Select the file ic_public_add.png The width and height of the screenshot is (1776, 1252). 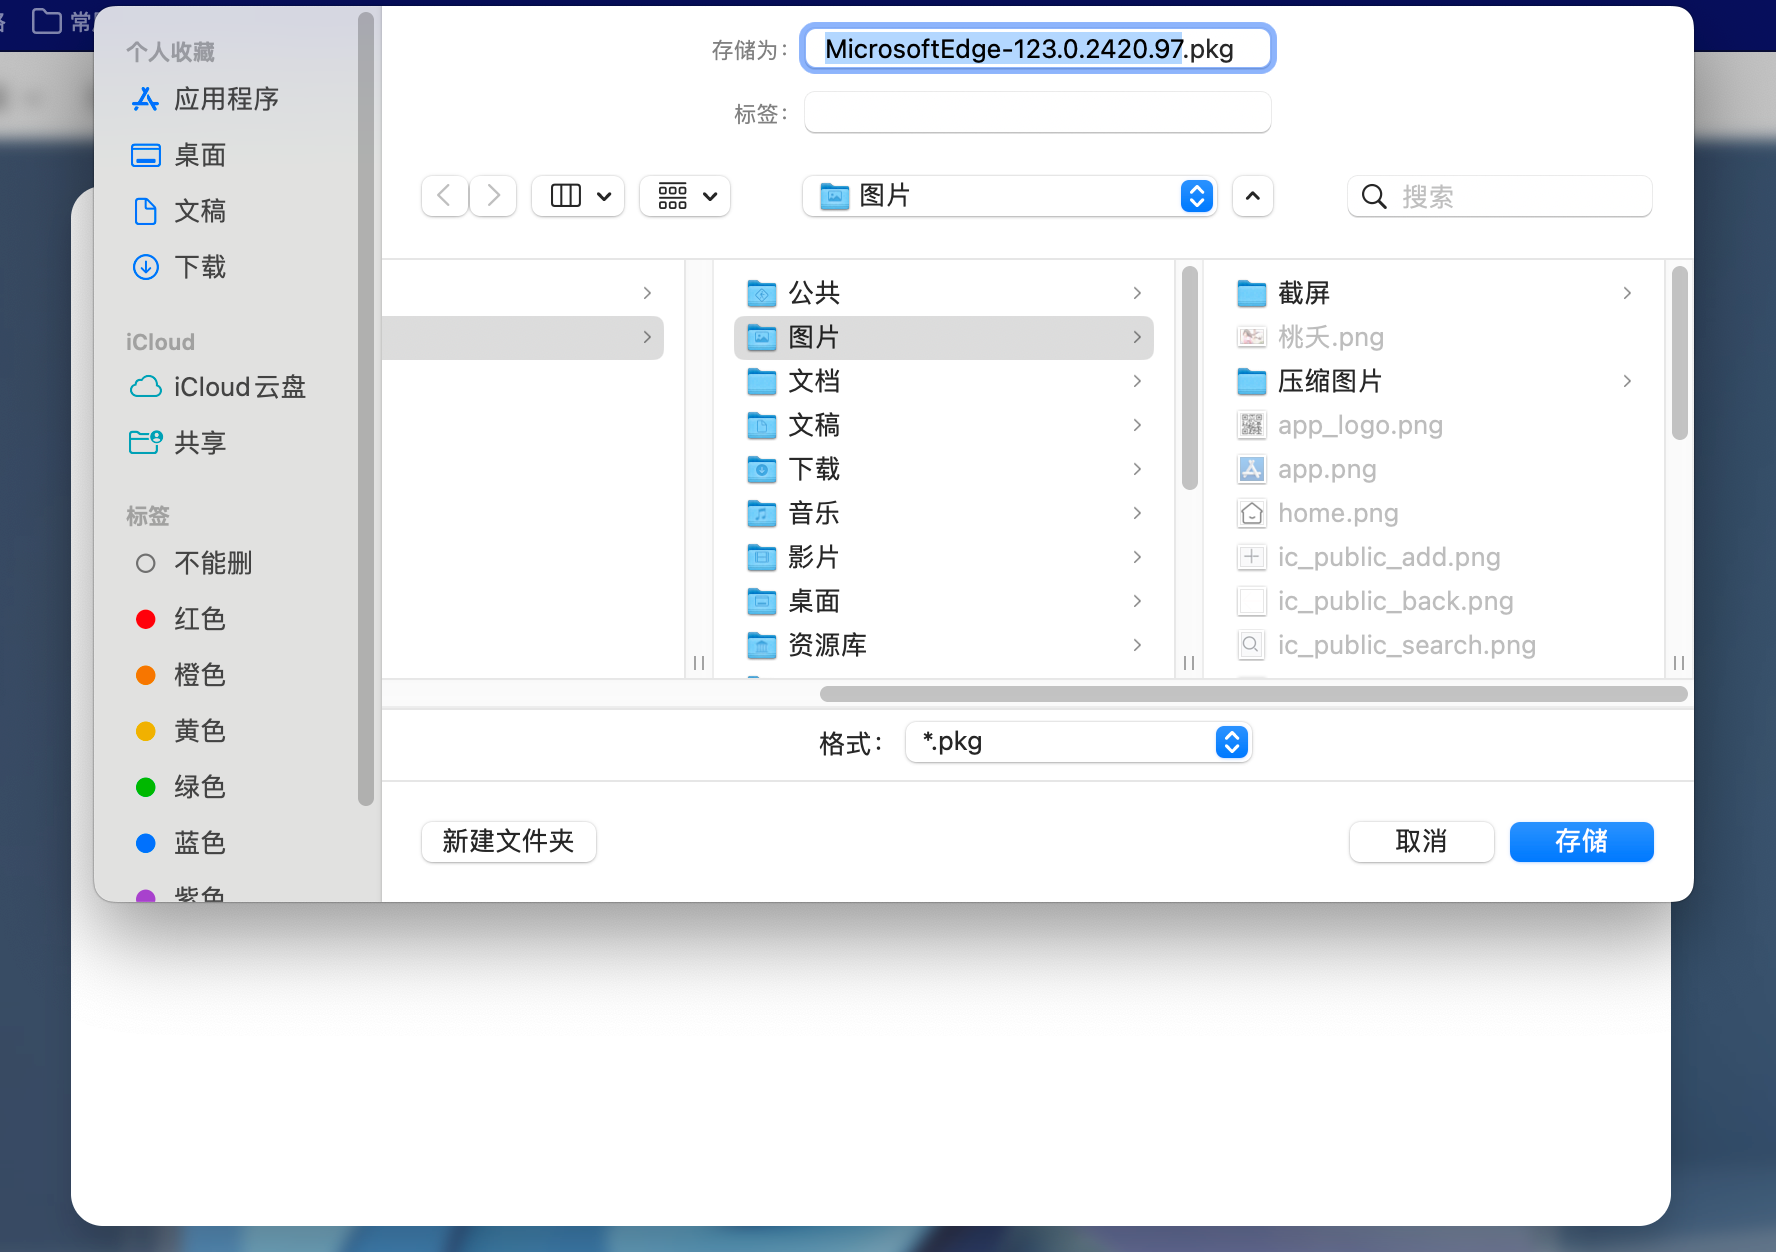pos(1434,557)
